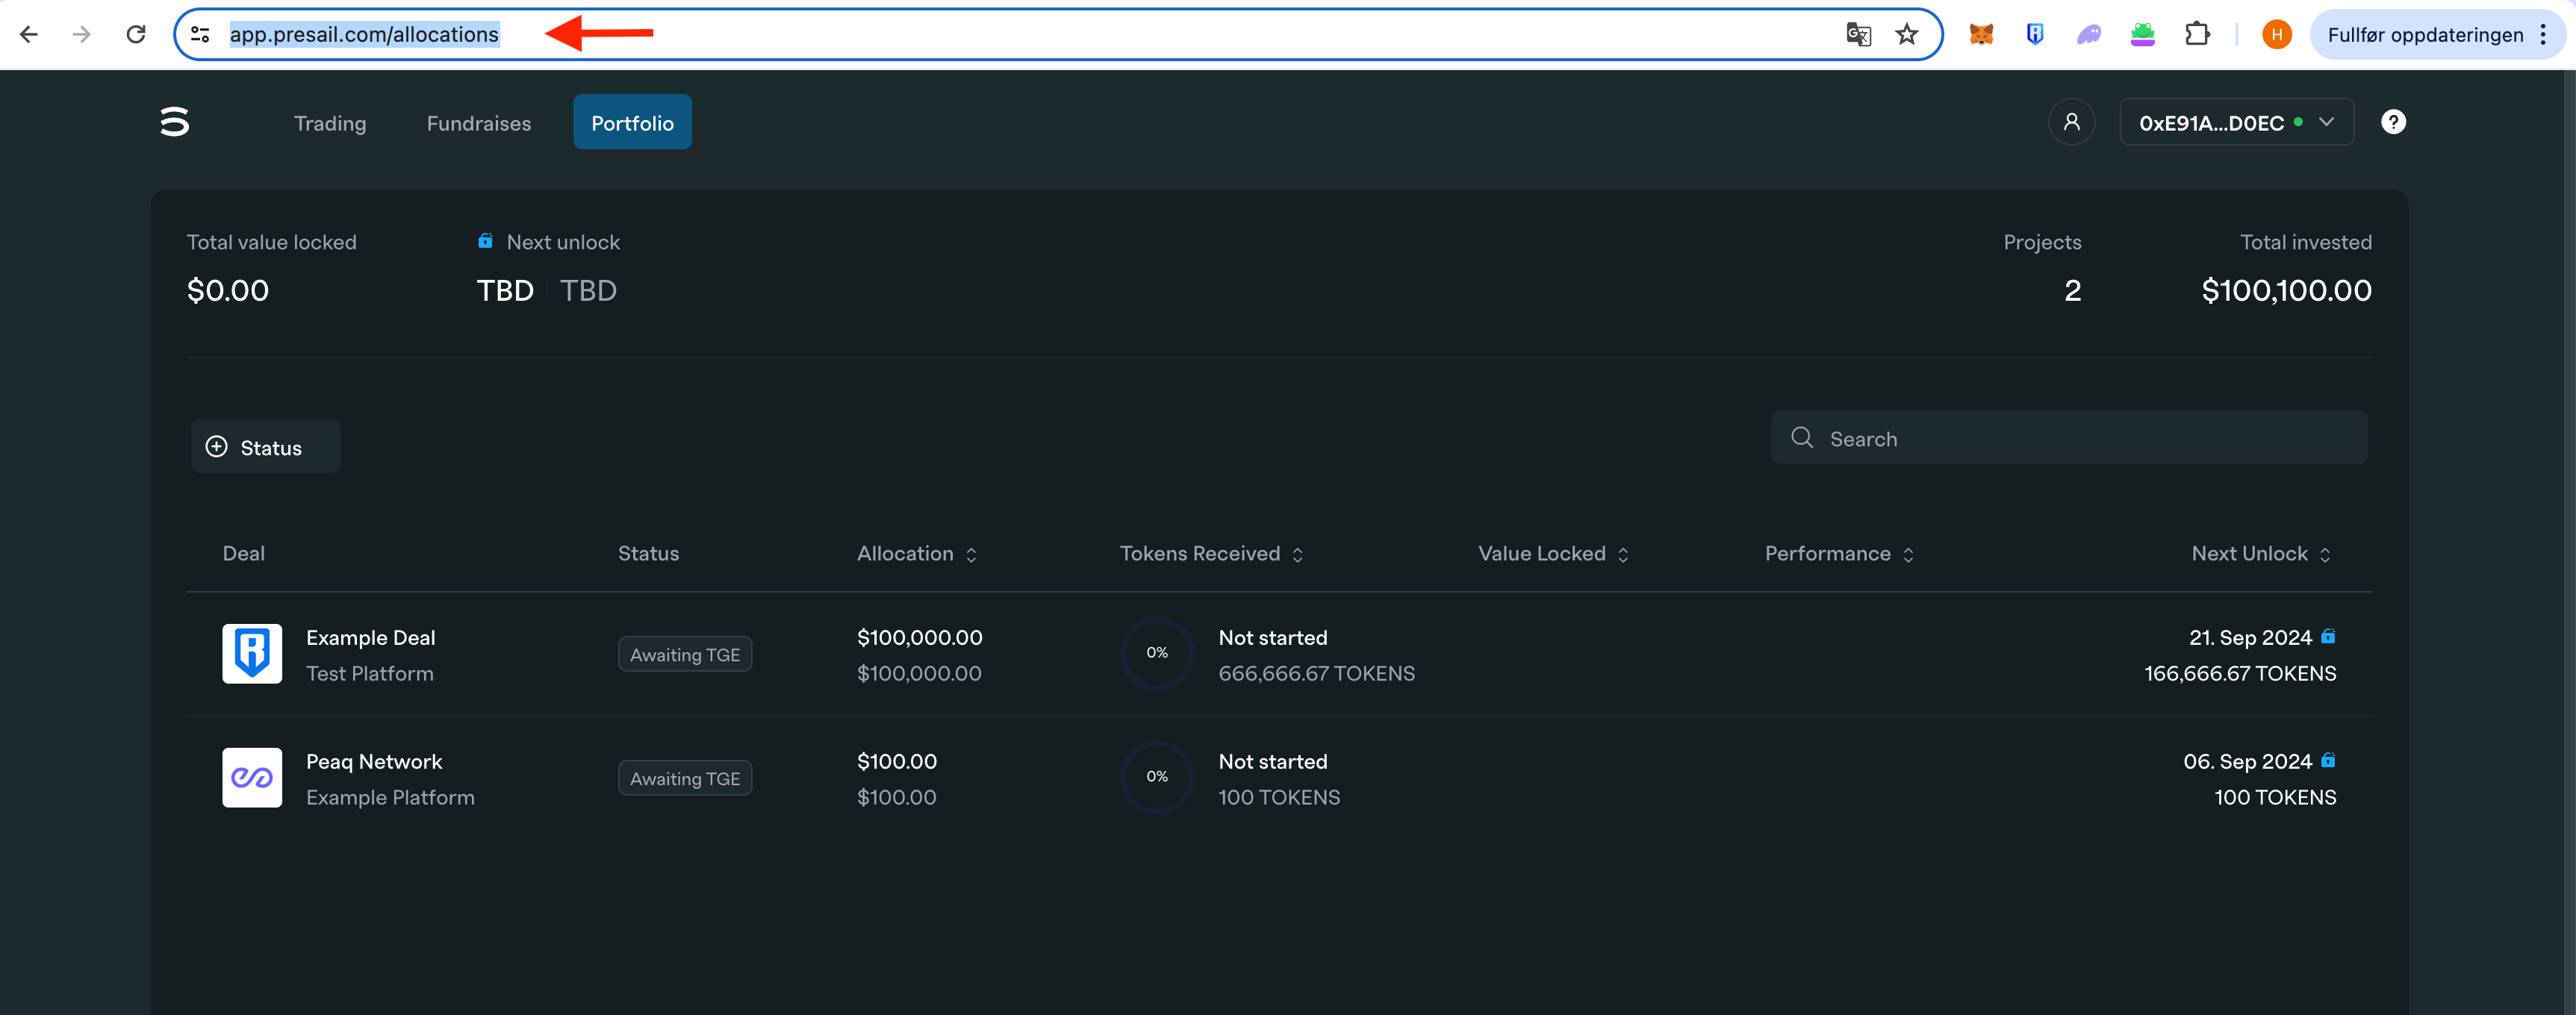The image size is (2576, 1015).
Task: Click the browser forward arrow
Action: pos(82,35)
